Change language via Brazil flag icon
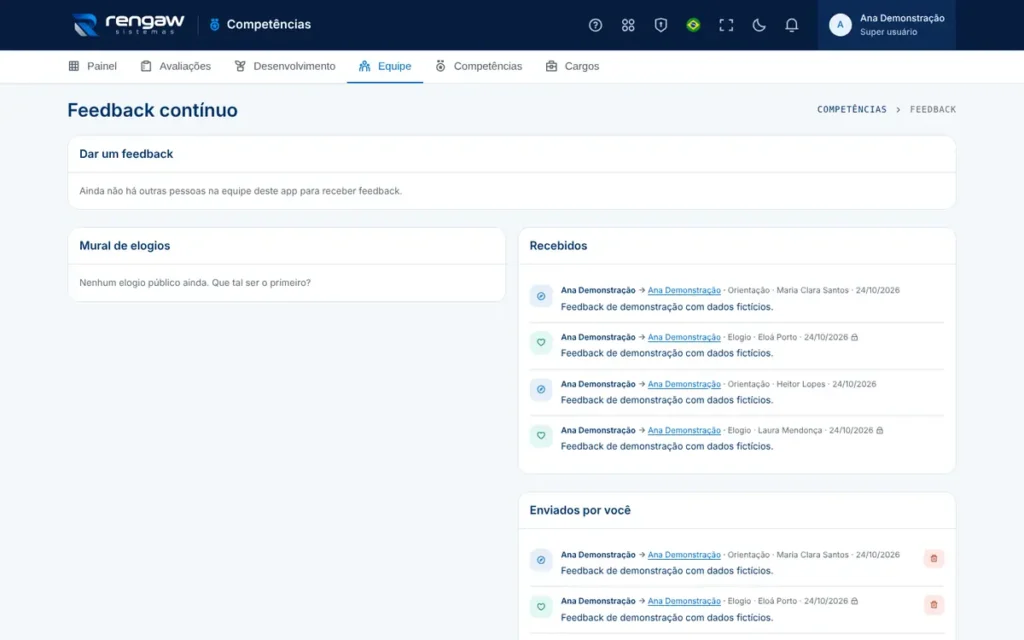 click(x=694, y=25)
